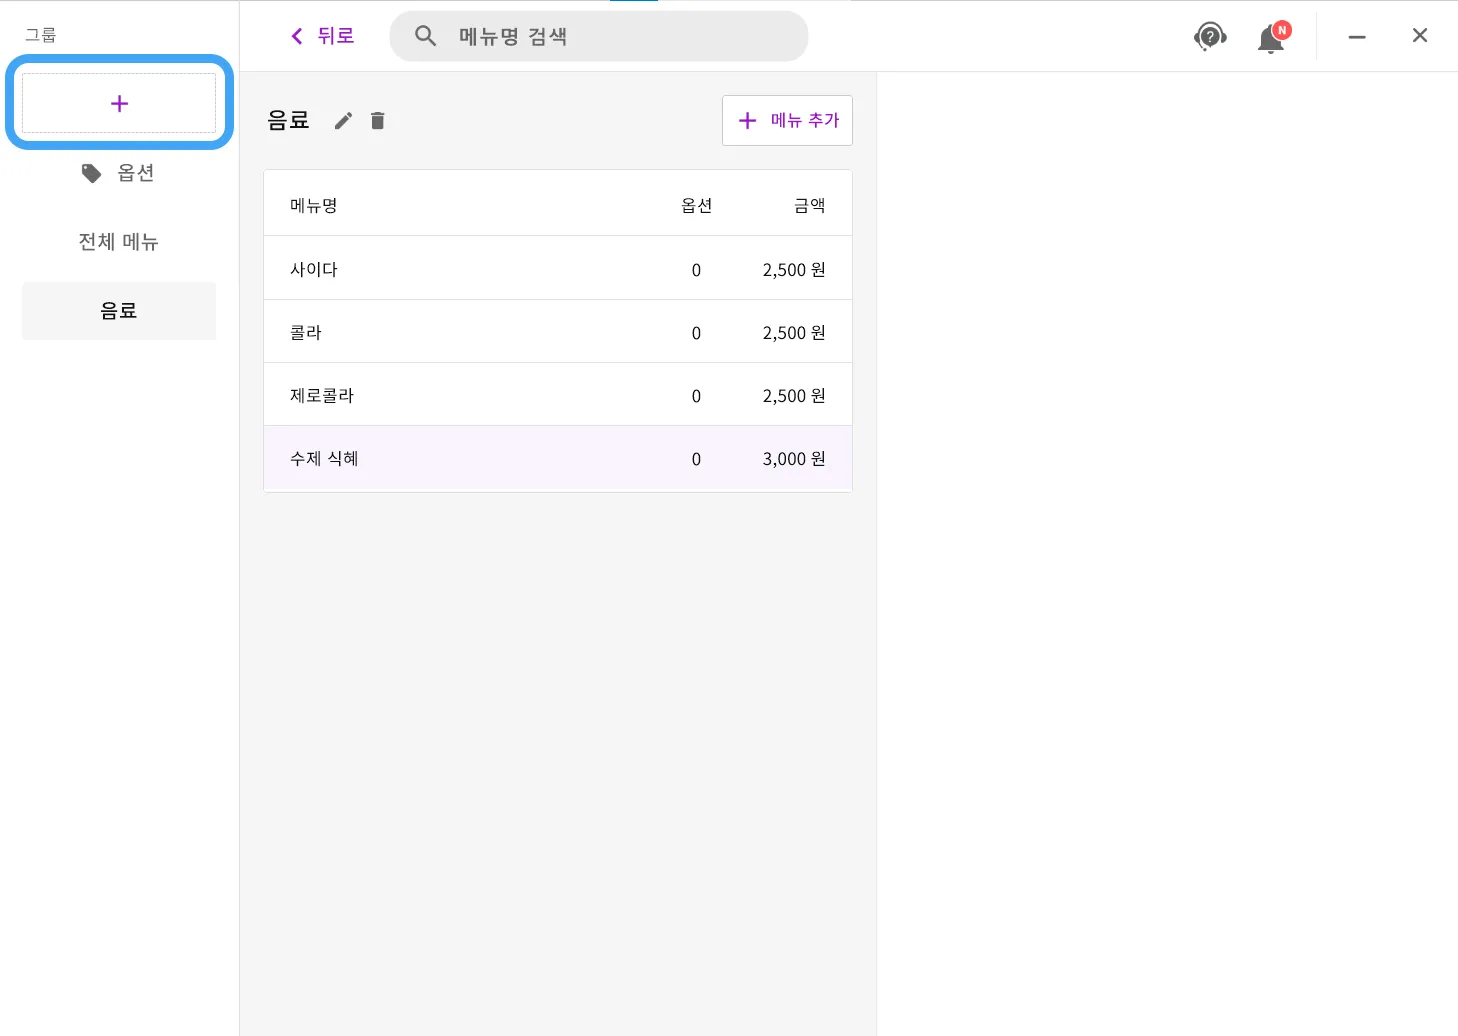Click the magnifier search icon

pos(425,36)
